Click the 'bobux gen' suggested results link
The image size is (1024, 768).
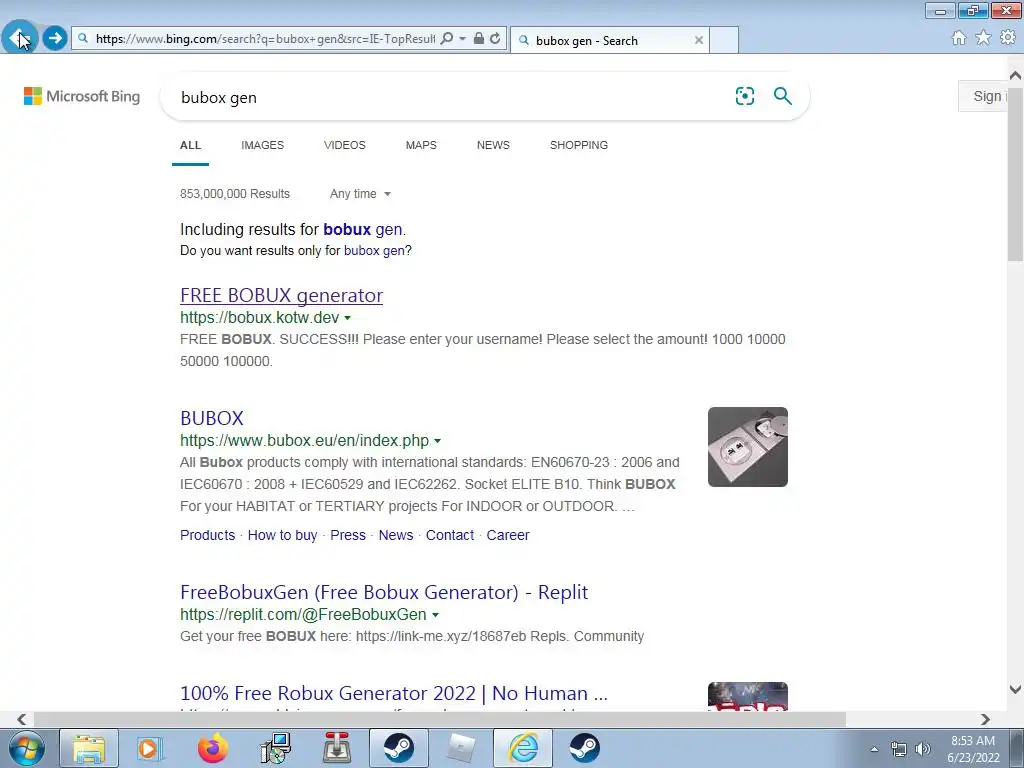pos(363,230)
